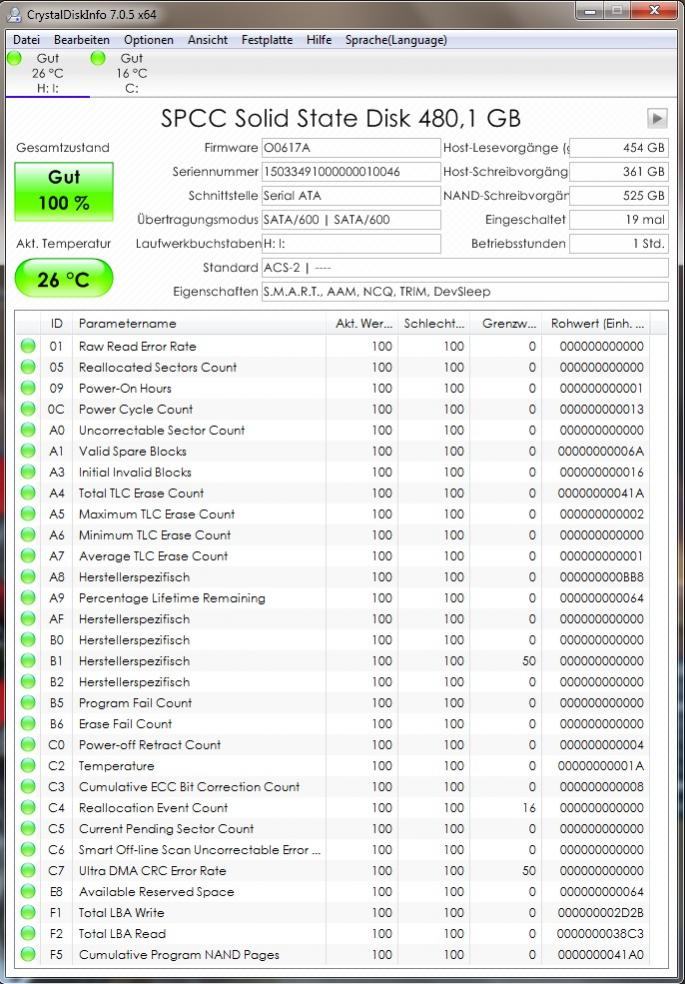Click the Seriennummer field
The image size is (685, 984).
[351, 171]
